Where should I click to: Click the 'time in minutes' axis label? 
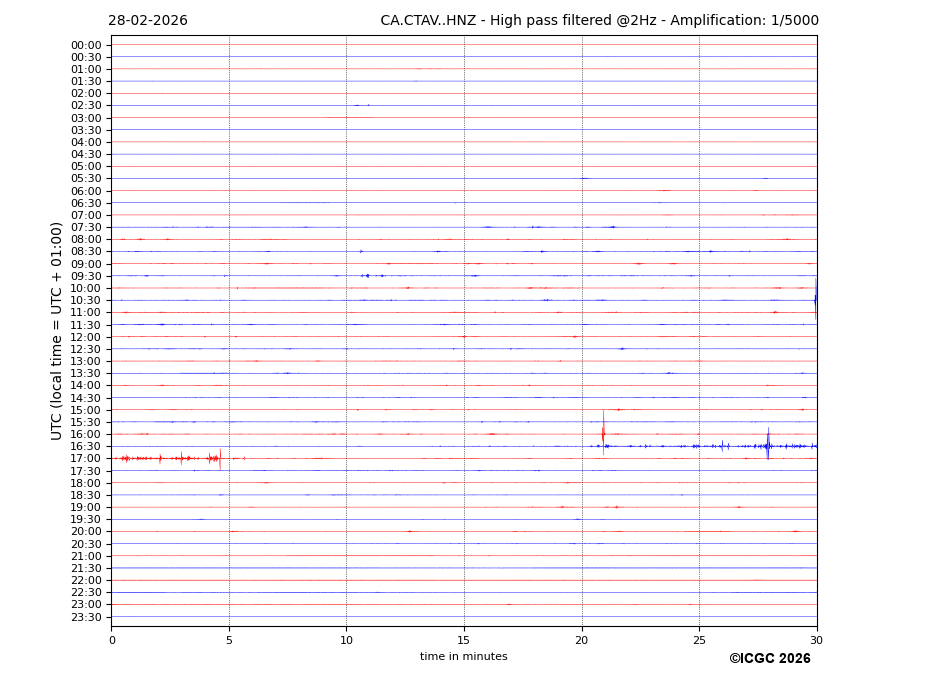(x=463, y=657)
